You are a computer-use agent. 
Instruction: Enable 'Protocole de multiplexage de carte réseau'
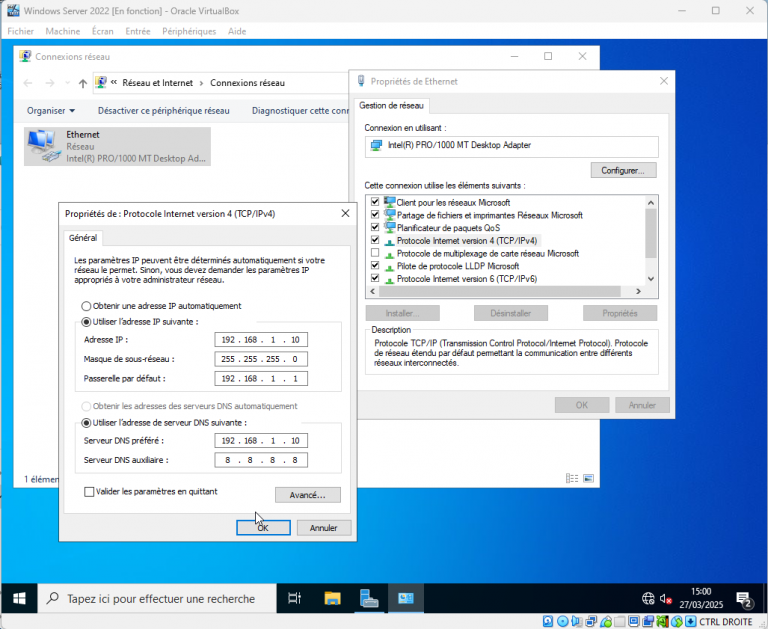click(x=375, y=254)
